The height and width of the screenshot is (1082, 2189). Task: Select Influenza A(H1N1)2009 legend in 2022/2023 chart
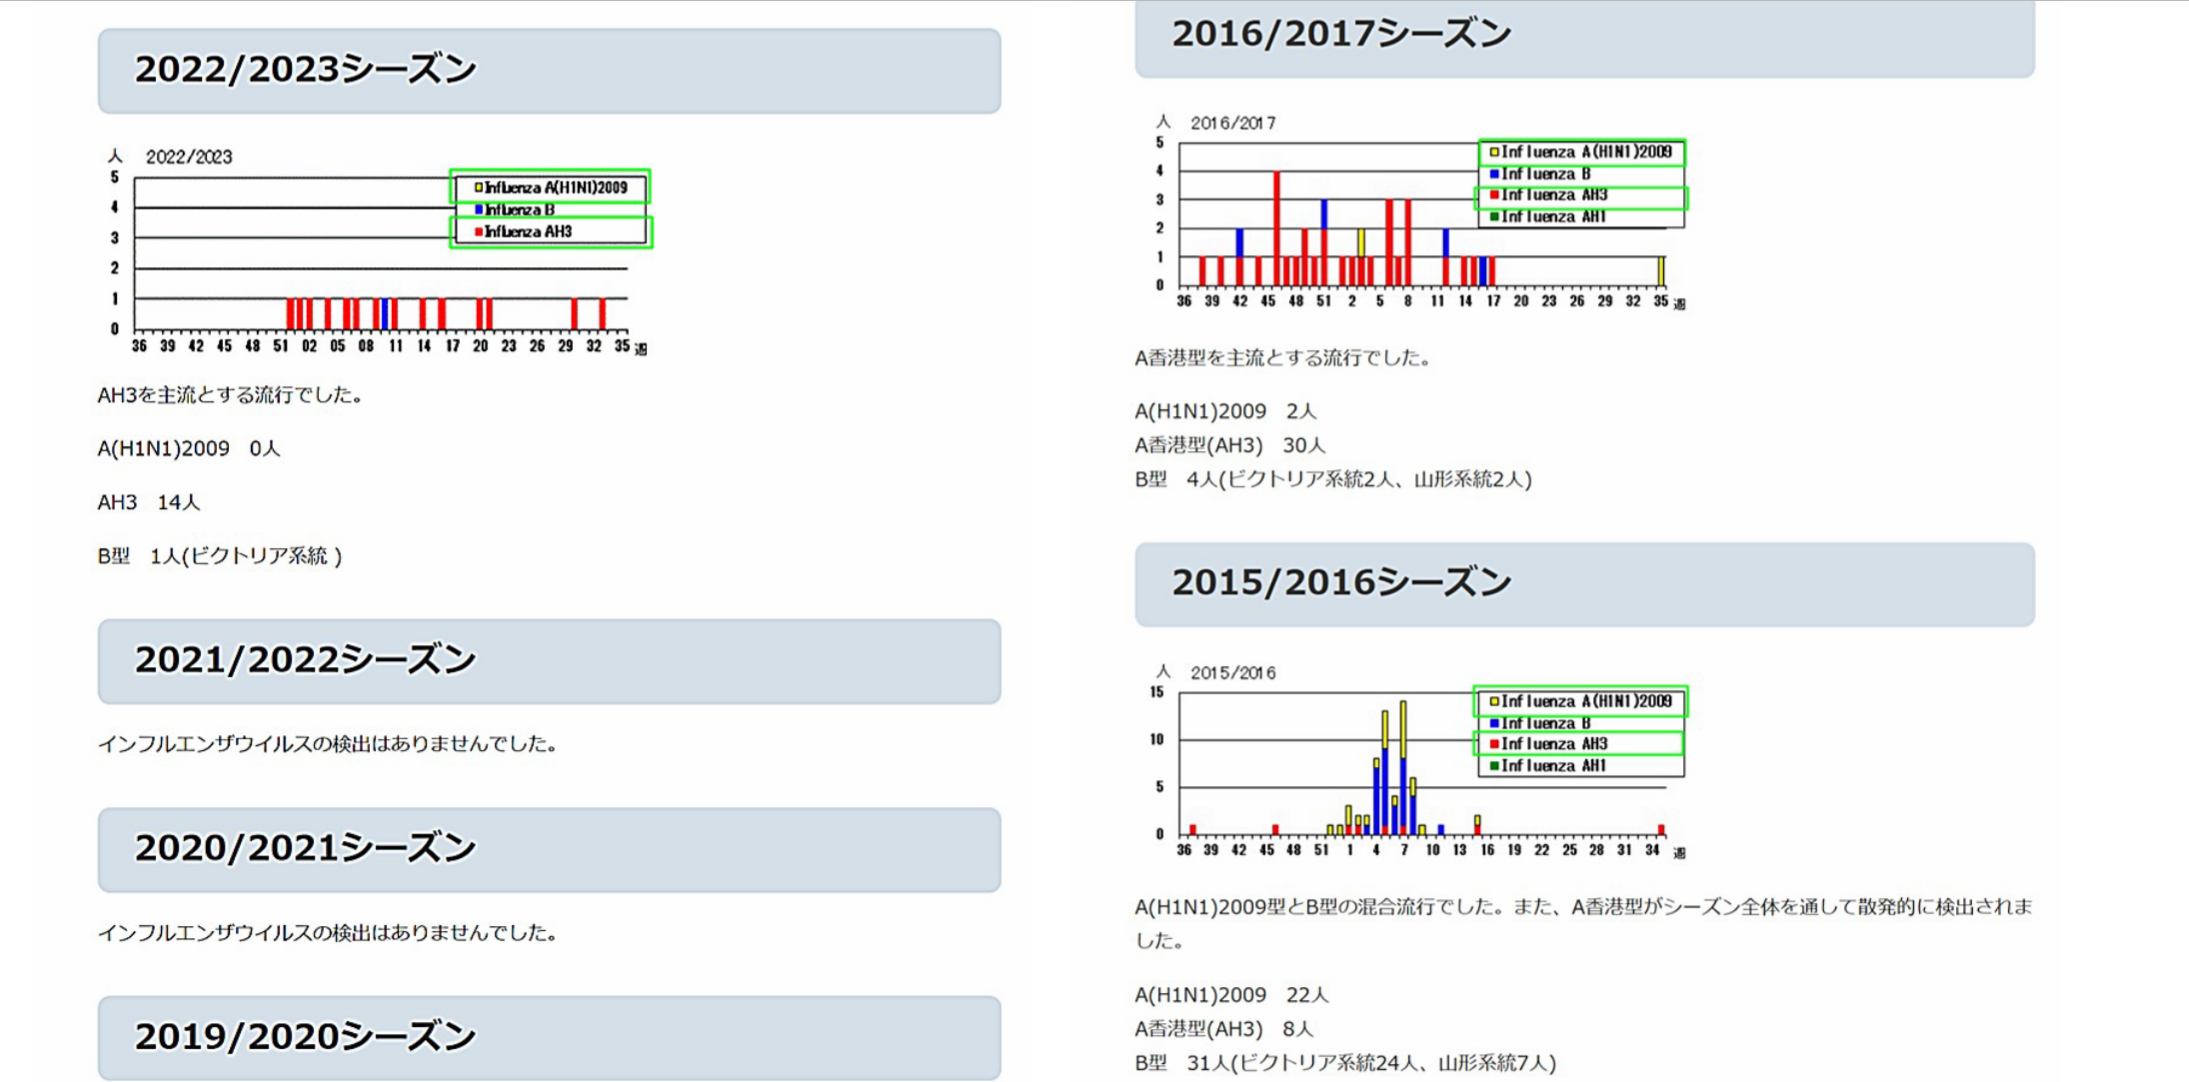(x=551, y=187)
